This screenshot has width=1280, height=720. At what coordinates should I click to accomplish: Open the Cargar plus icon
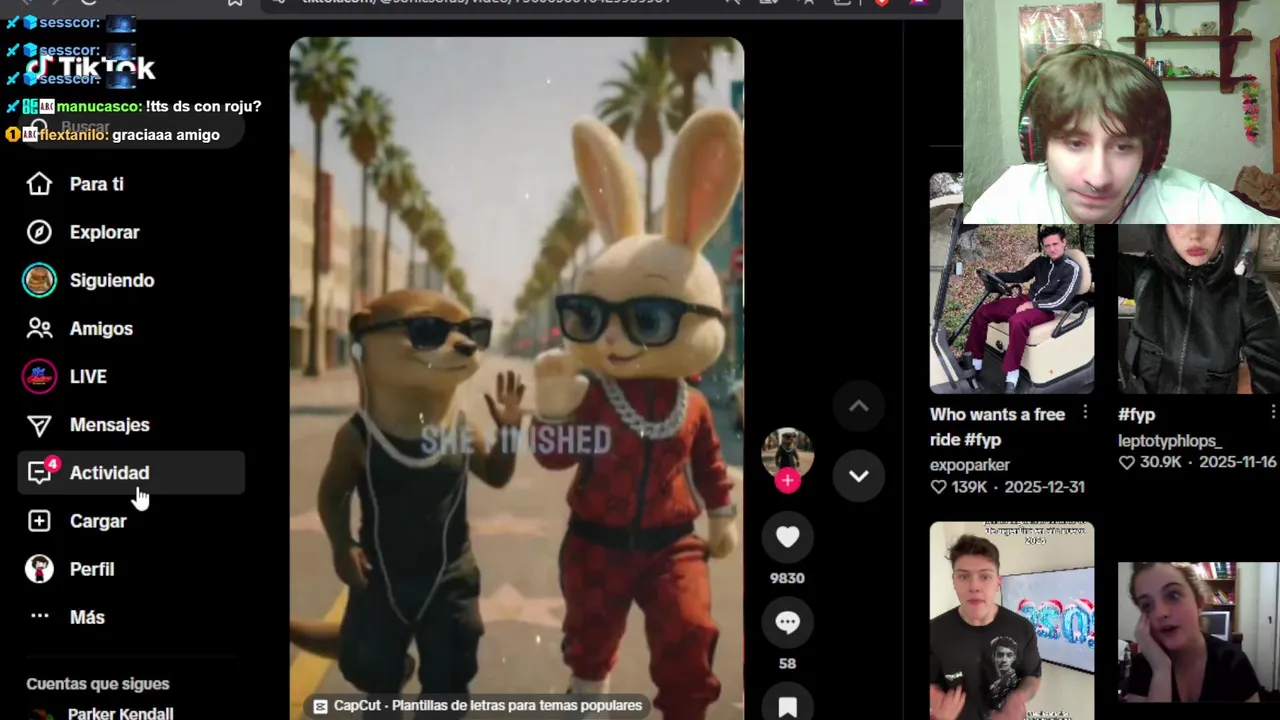(39, 521)
